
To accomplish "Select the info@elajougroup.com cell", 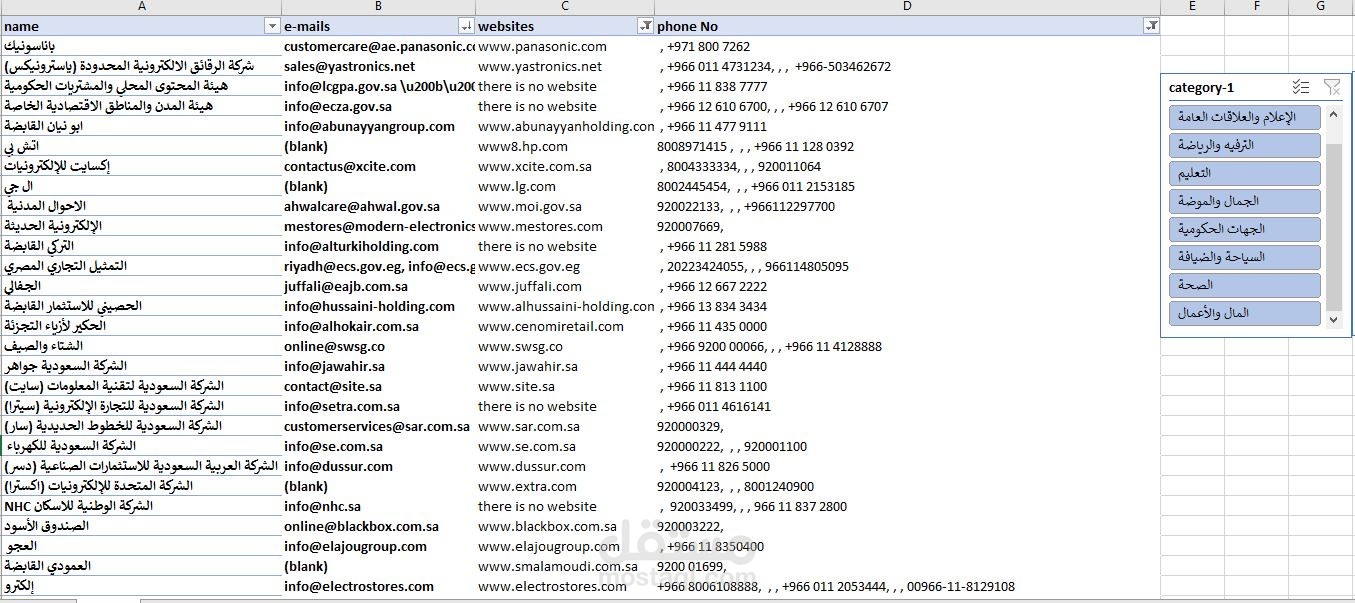I will 378,546.
